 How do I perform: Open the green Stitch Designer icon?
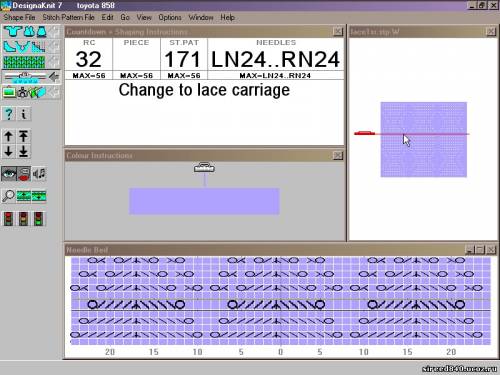(24, 62)
